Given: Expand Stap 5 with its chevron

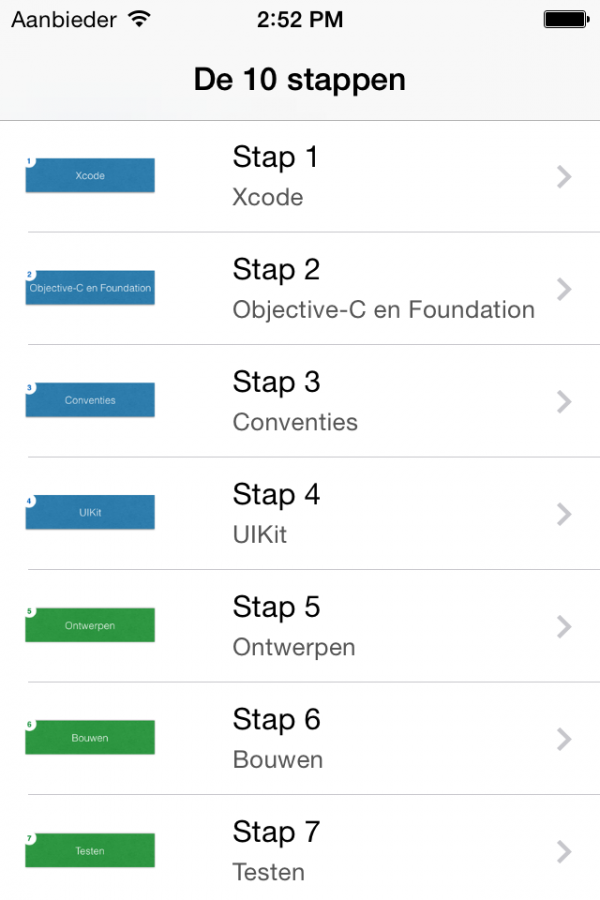Looking at the screenshot, I should (x=564, y=627).
